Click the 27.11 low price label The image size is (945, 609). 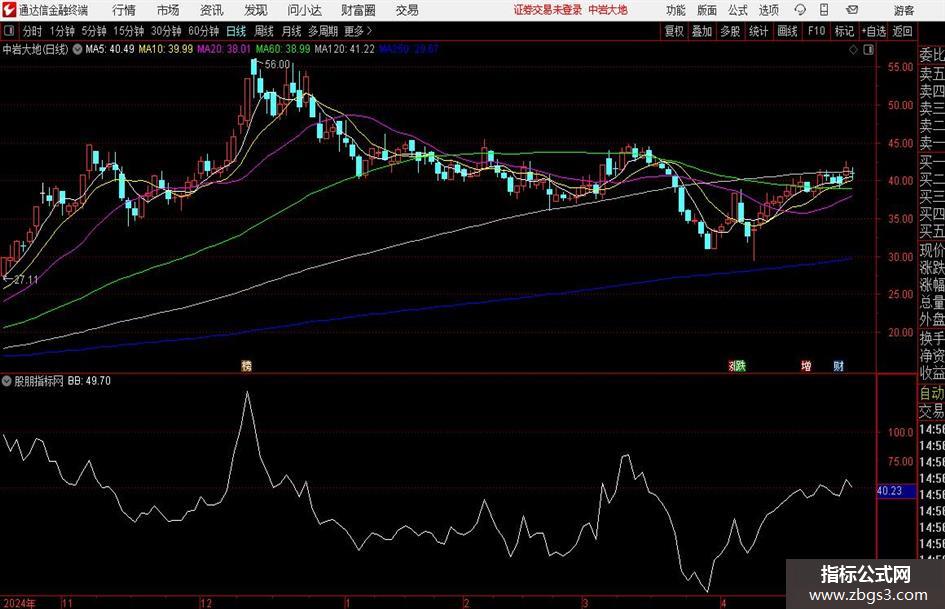click(x=25, y=280)
